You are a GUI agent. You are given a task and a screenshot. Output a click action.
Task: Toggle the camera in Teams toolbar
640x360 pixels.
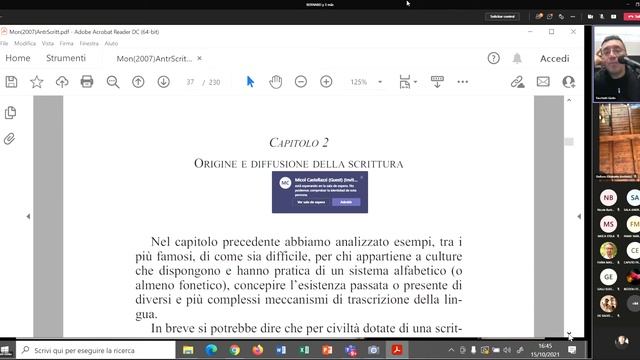pyautogui.click(x=590, y=17)
